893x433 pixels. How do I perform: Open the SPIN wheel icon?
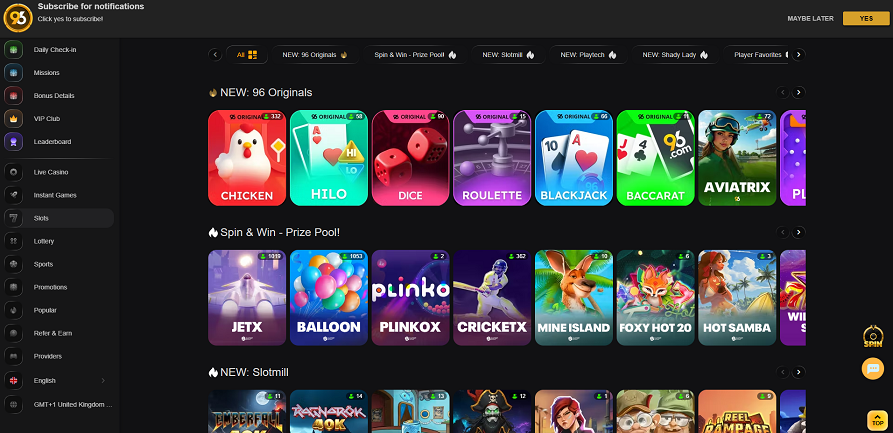point(872,336)
